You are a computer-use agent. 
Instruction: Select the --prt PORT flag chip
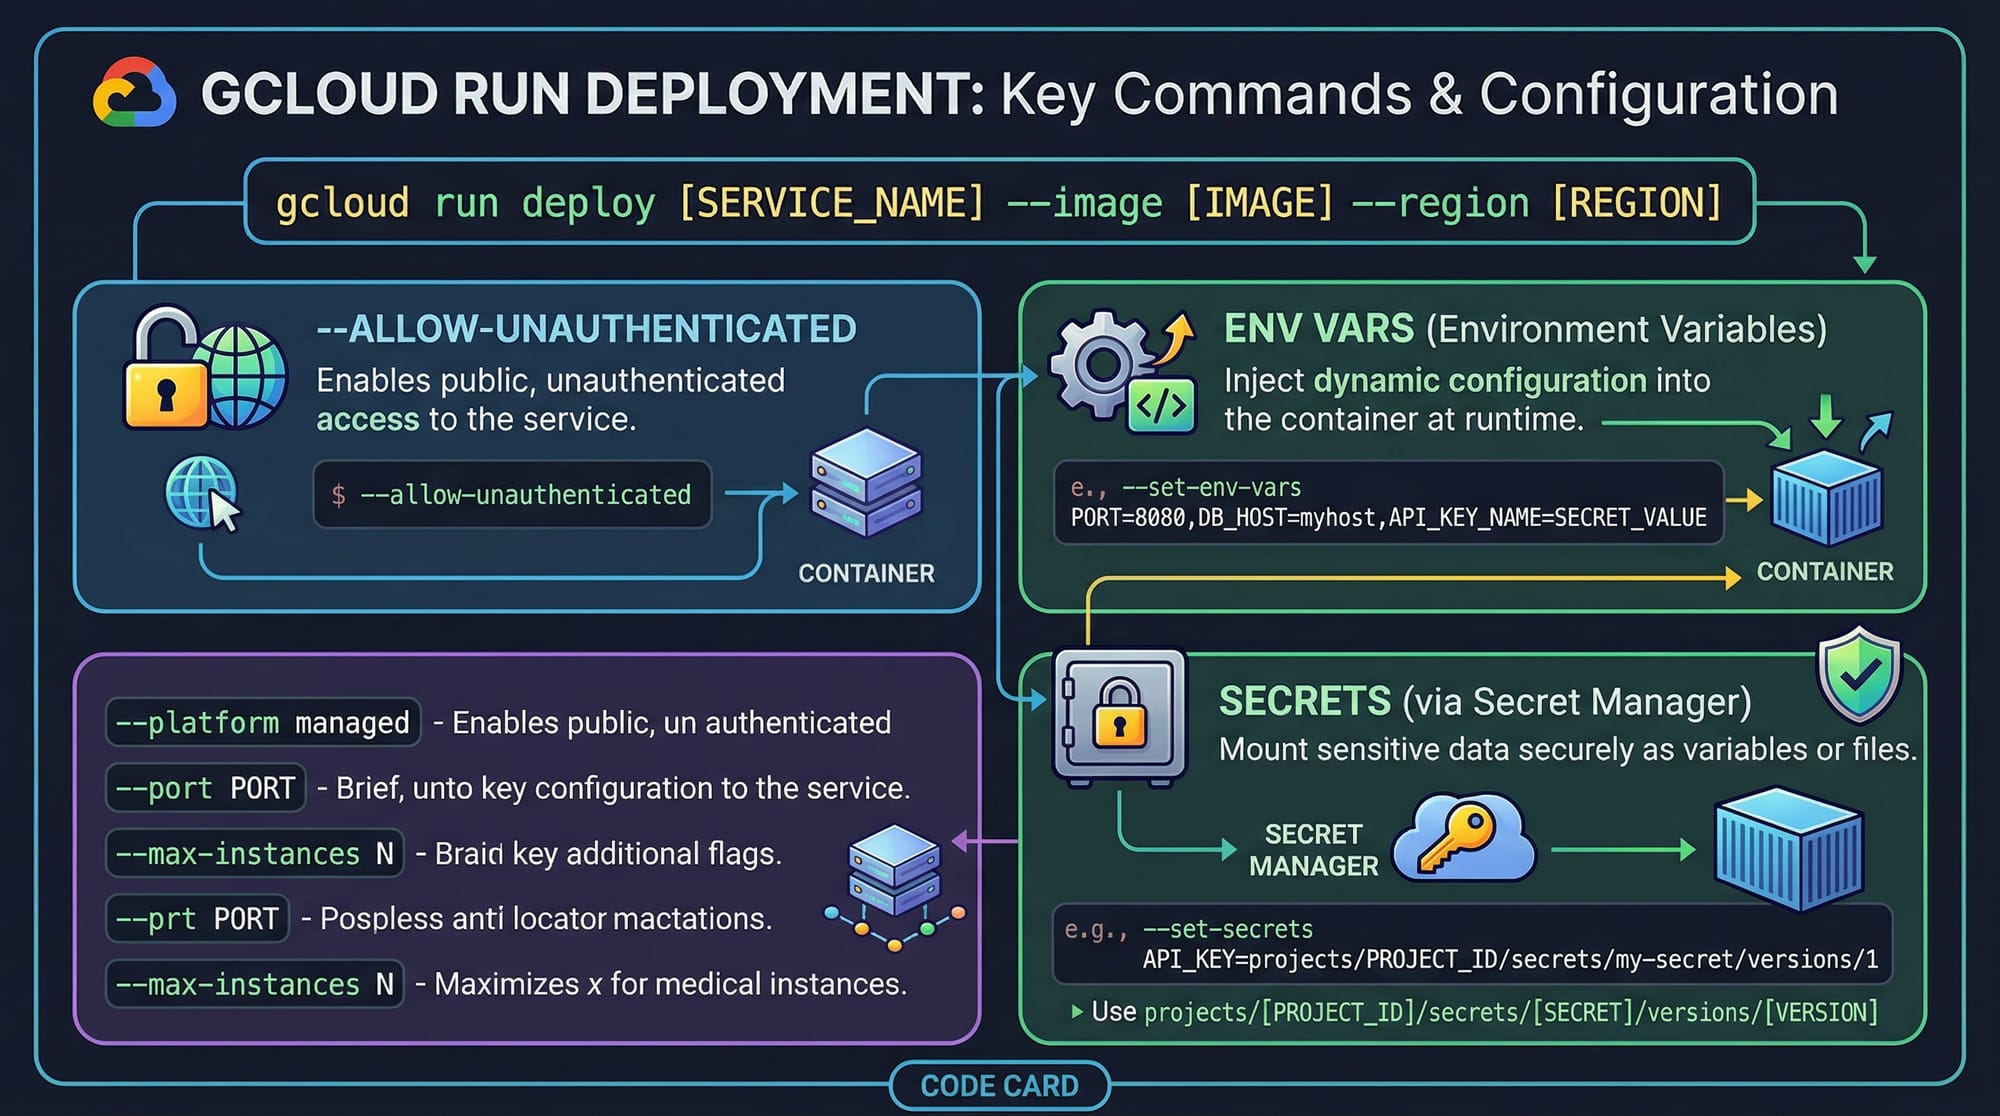click(x=197, y=919)
